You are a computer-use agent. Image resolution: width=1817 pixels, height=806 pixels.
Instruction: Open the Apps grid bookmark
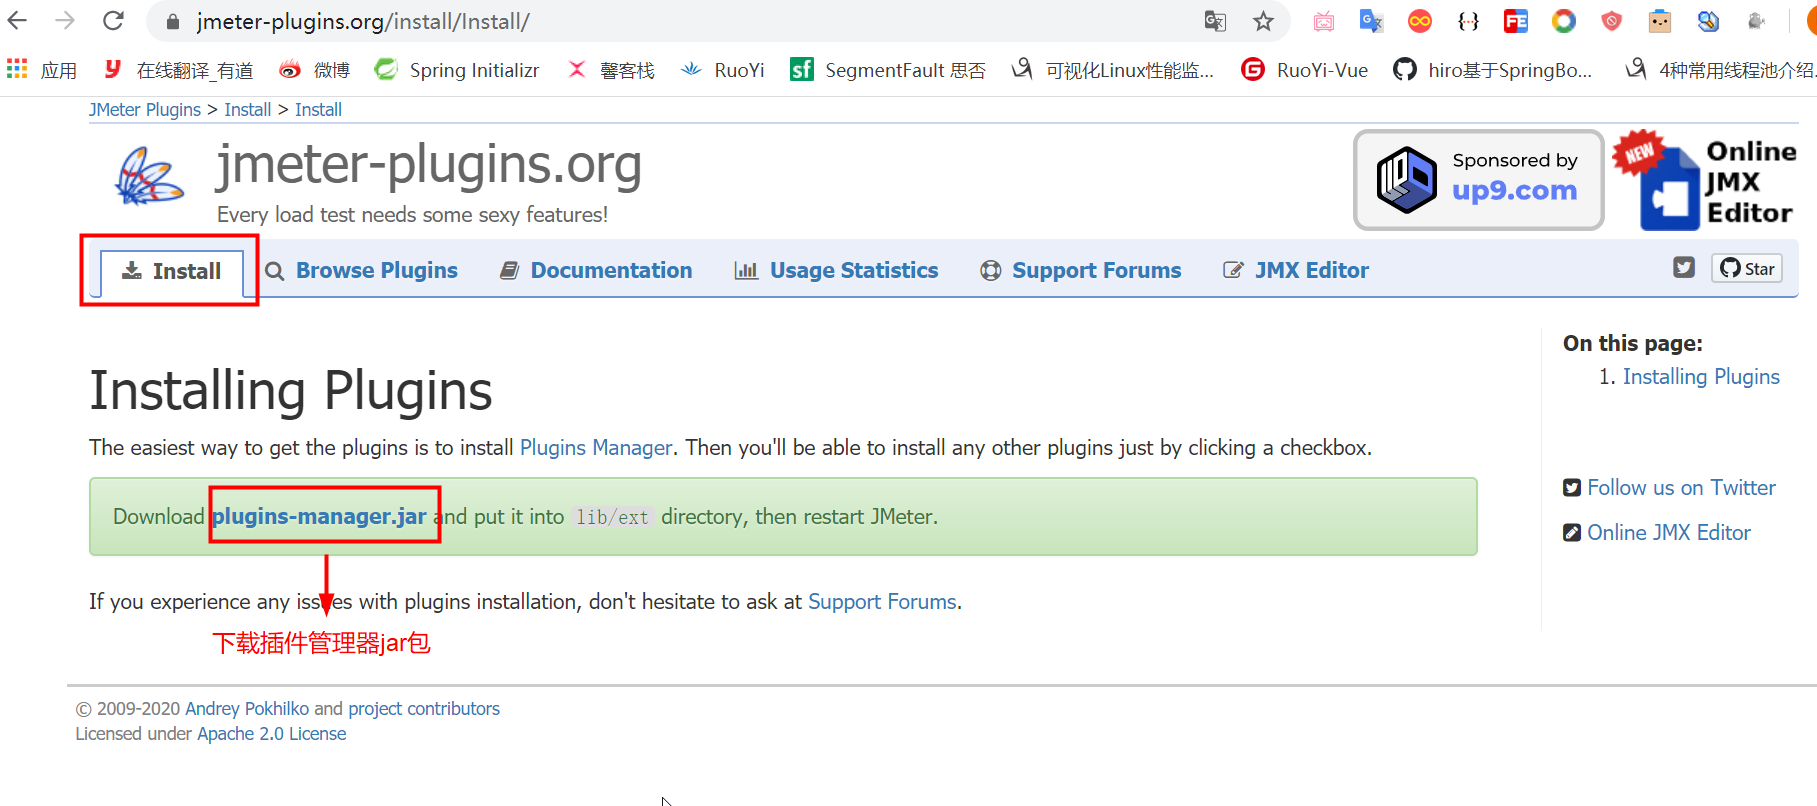coord(42,69)
